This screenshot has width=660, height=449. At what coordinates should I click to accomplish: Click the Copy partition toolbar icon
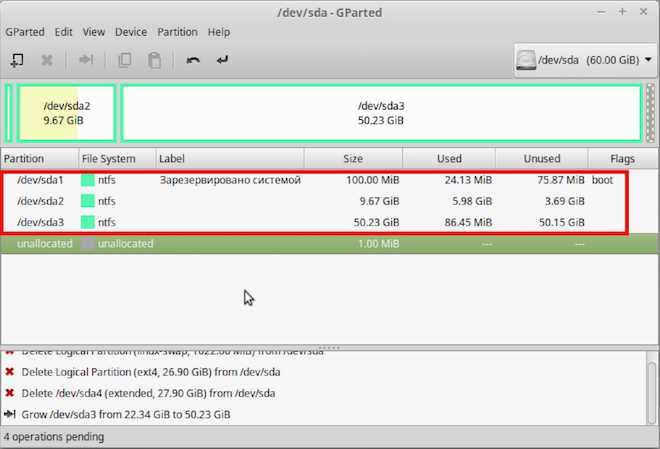pos(125,60)
